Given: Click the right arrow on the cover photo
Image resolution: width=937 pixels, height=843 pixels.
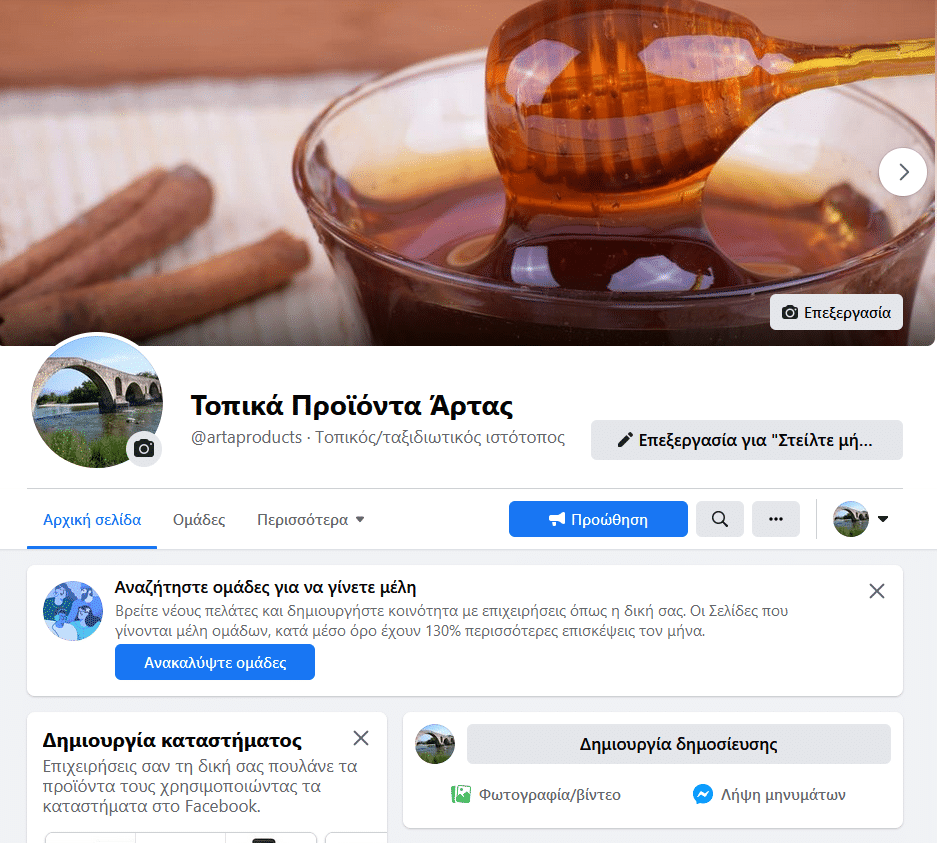Looking at the screenshot, I should pos(902,172).
